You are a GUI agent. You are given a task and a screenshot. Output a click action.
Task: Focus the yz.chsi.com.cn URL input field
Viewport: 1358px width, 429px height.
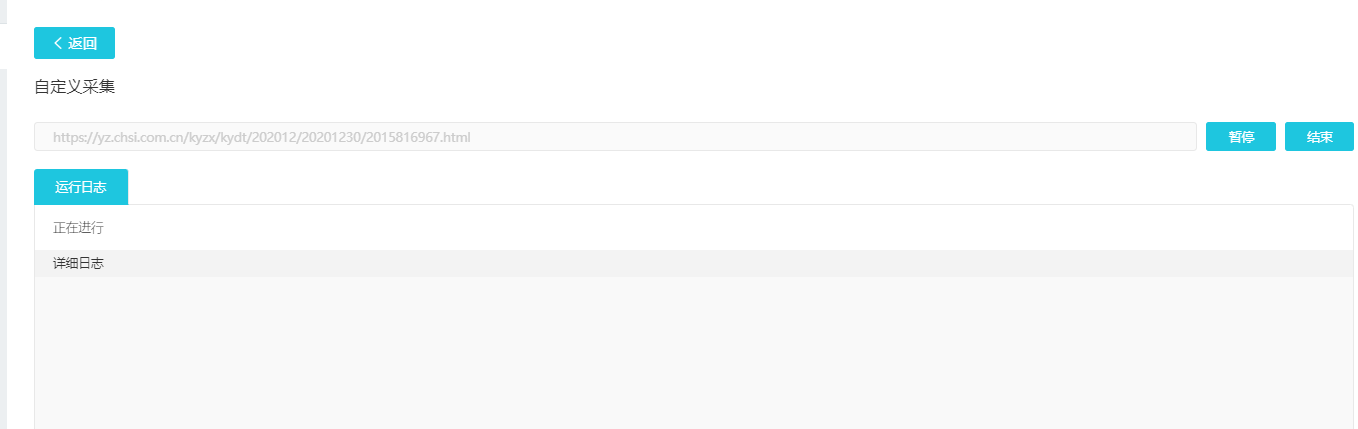[614, 137]
